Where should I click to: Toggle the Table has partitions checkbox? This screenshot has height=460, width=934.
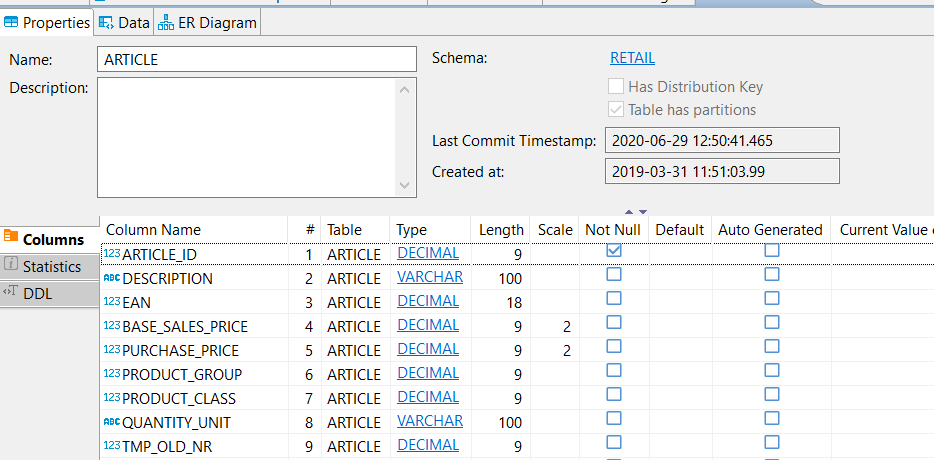(616, 110)
